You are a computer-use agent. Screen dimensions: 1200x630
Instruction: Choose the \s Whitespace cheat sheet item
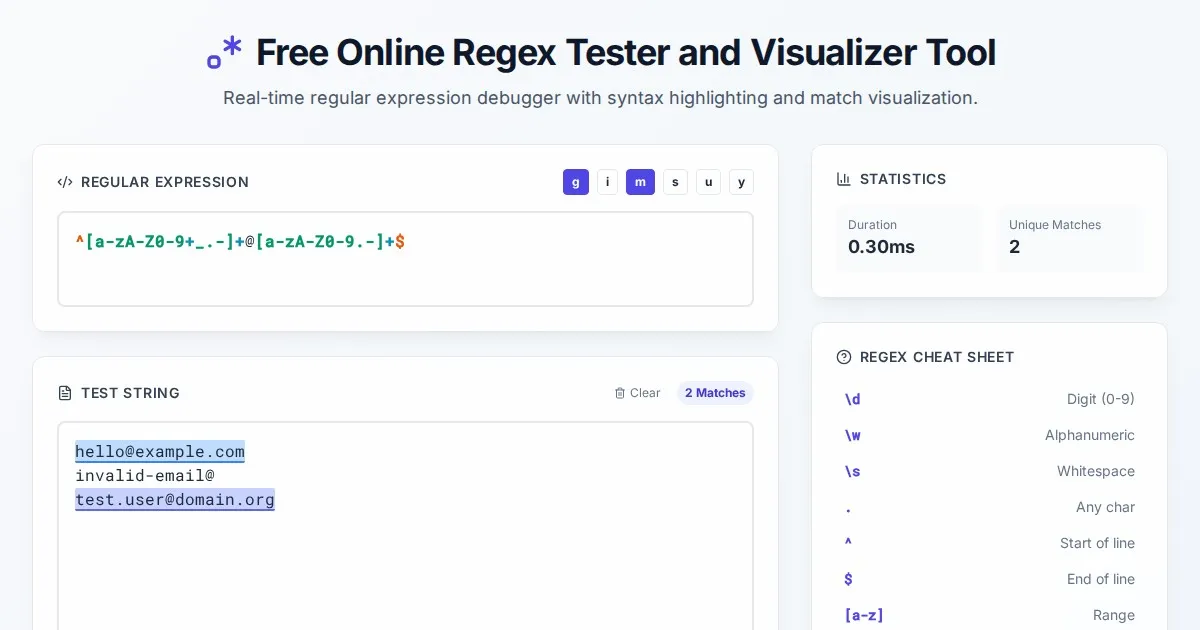tap(989, 471)
